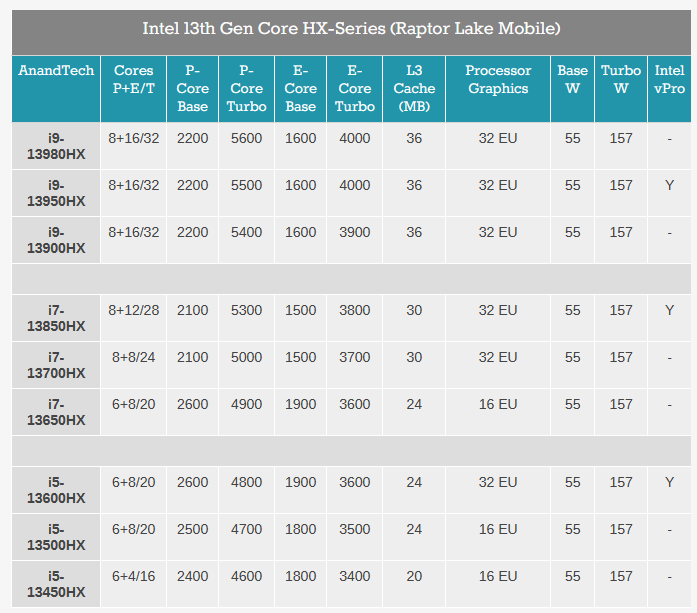The height and width of the screenshot is (613, 697).
Task: Select the i9-13980HX row label
Action: coord(56,146)
